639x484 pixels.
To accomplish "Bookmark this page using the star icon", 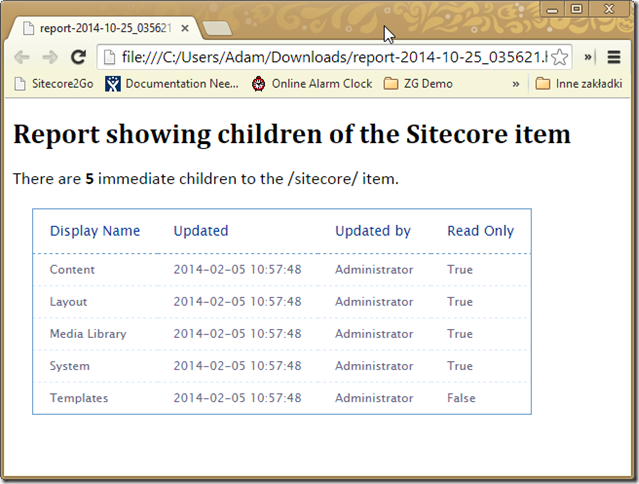I will click(560, 57).
